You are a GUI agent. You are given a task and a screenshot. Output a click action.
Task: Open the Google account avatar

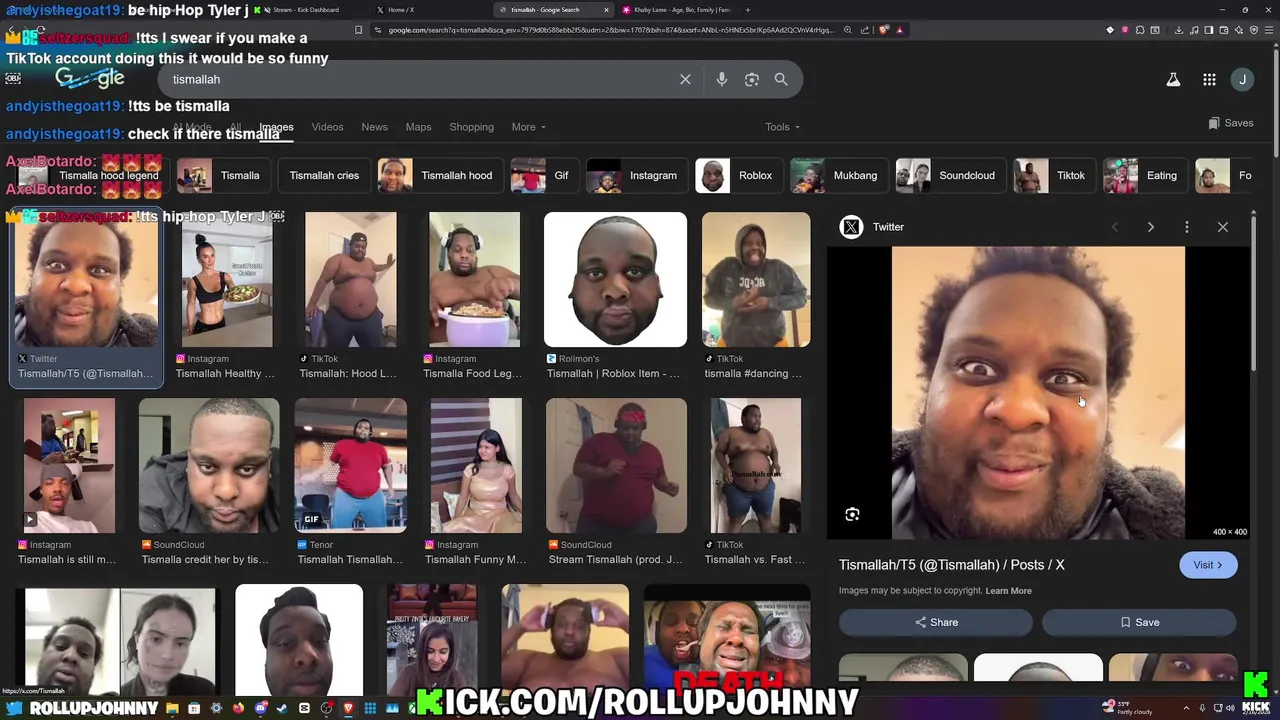tap(1243, 80)
